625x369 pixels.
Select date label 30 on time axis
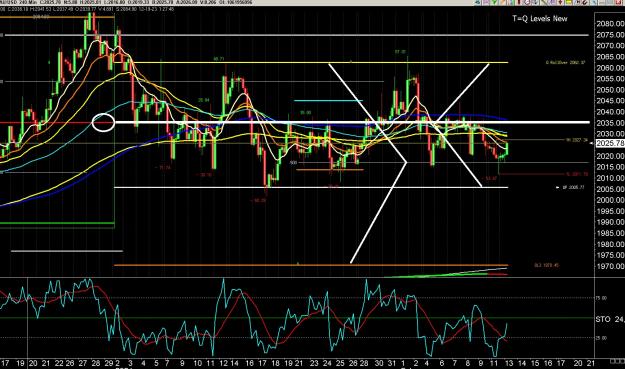coord(379,363)
